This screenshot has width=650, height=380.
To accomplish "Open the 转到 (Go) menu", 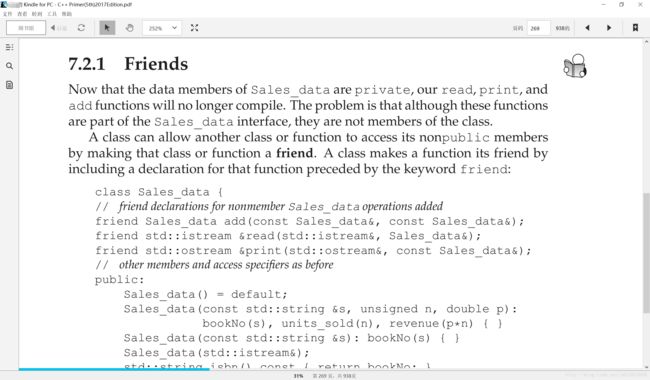I will pyautogui.click(x=37, y=14).
